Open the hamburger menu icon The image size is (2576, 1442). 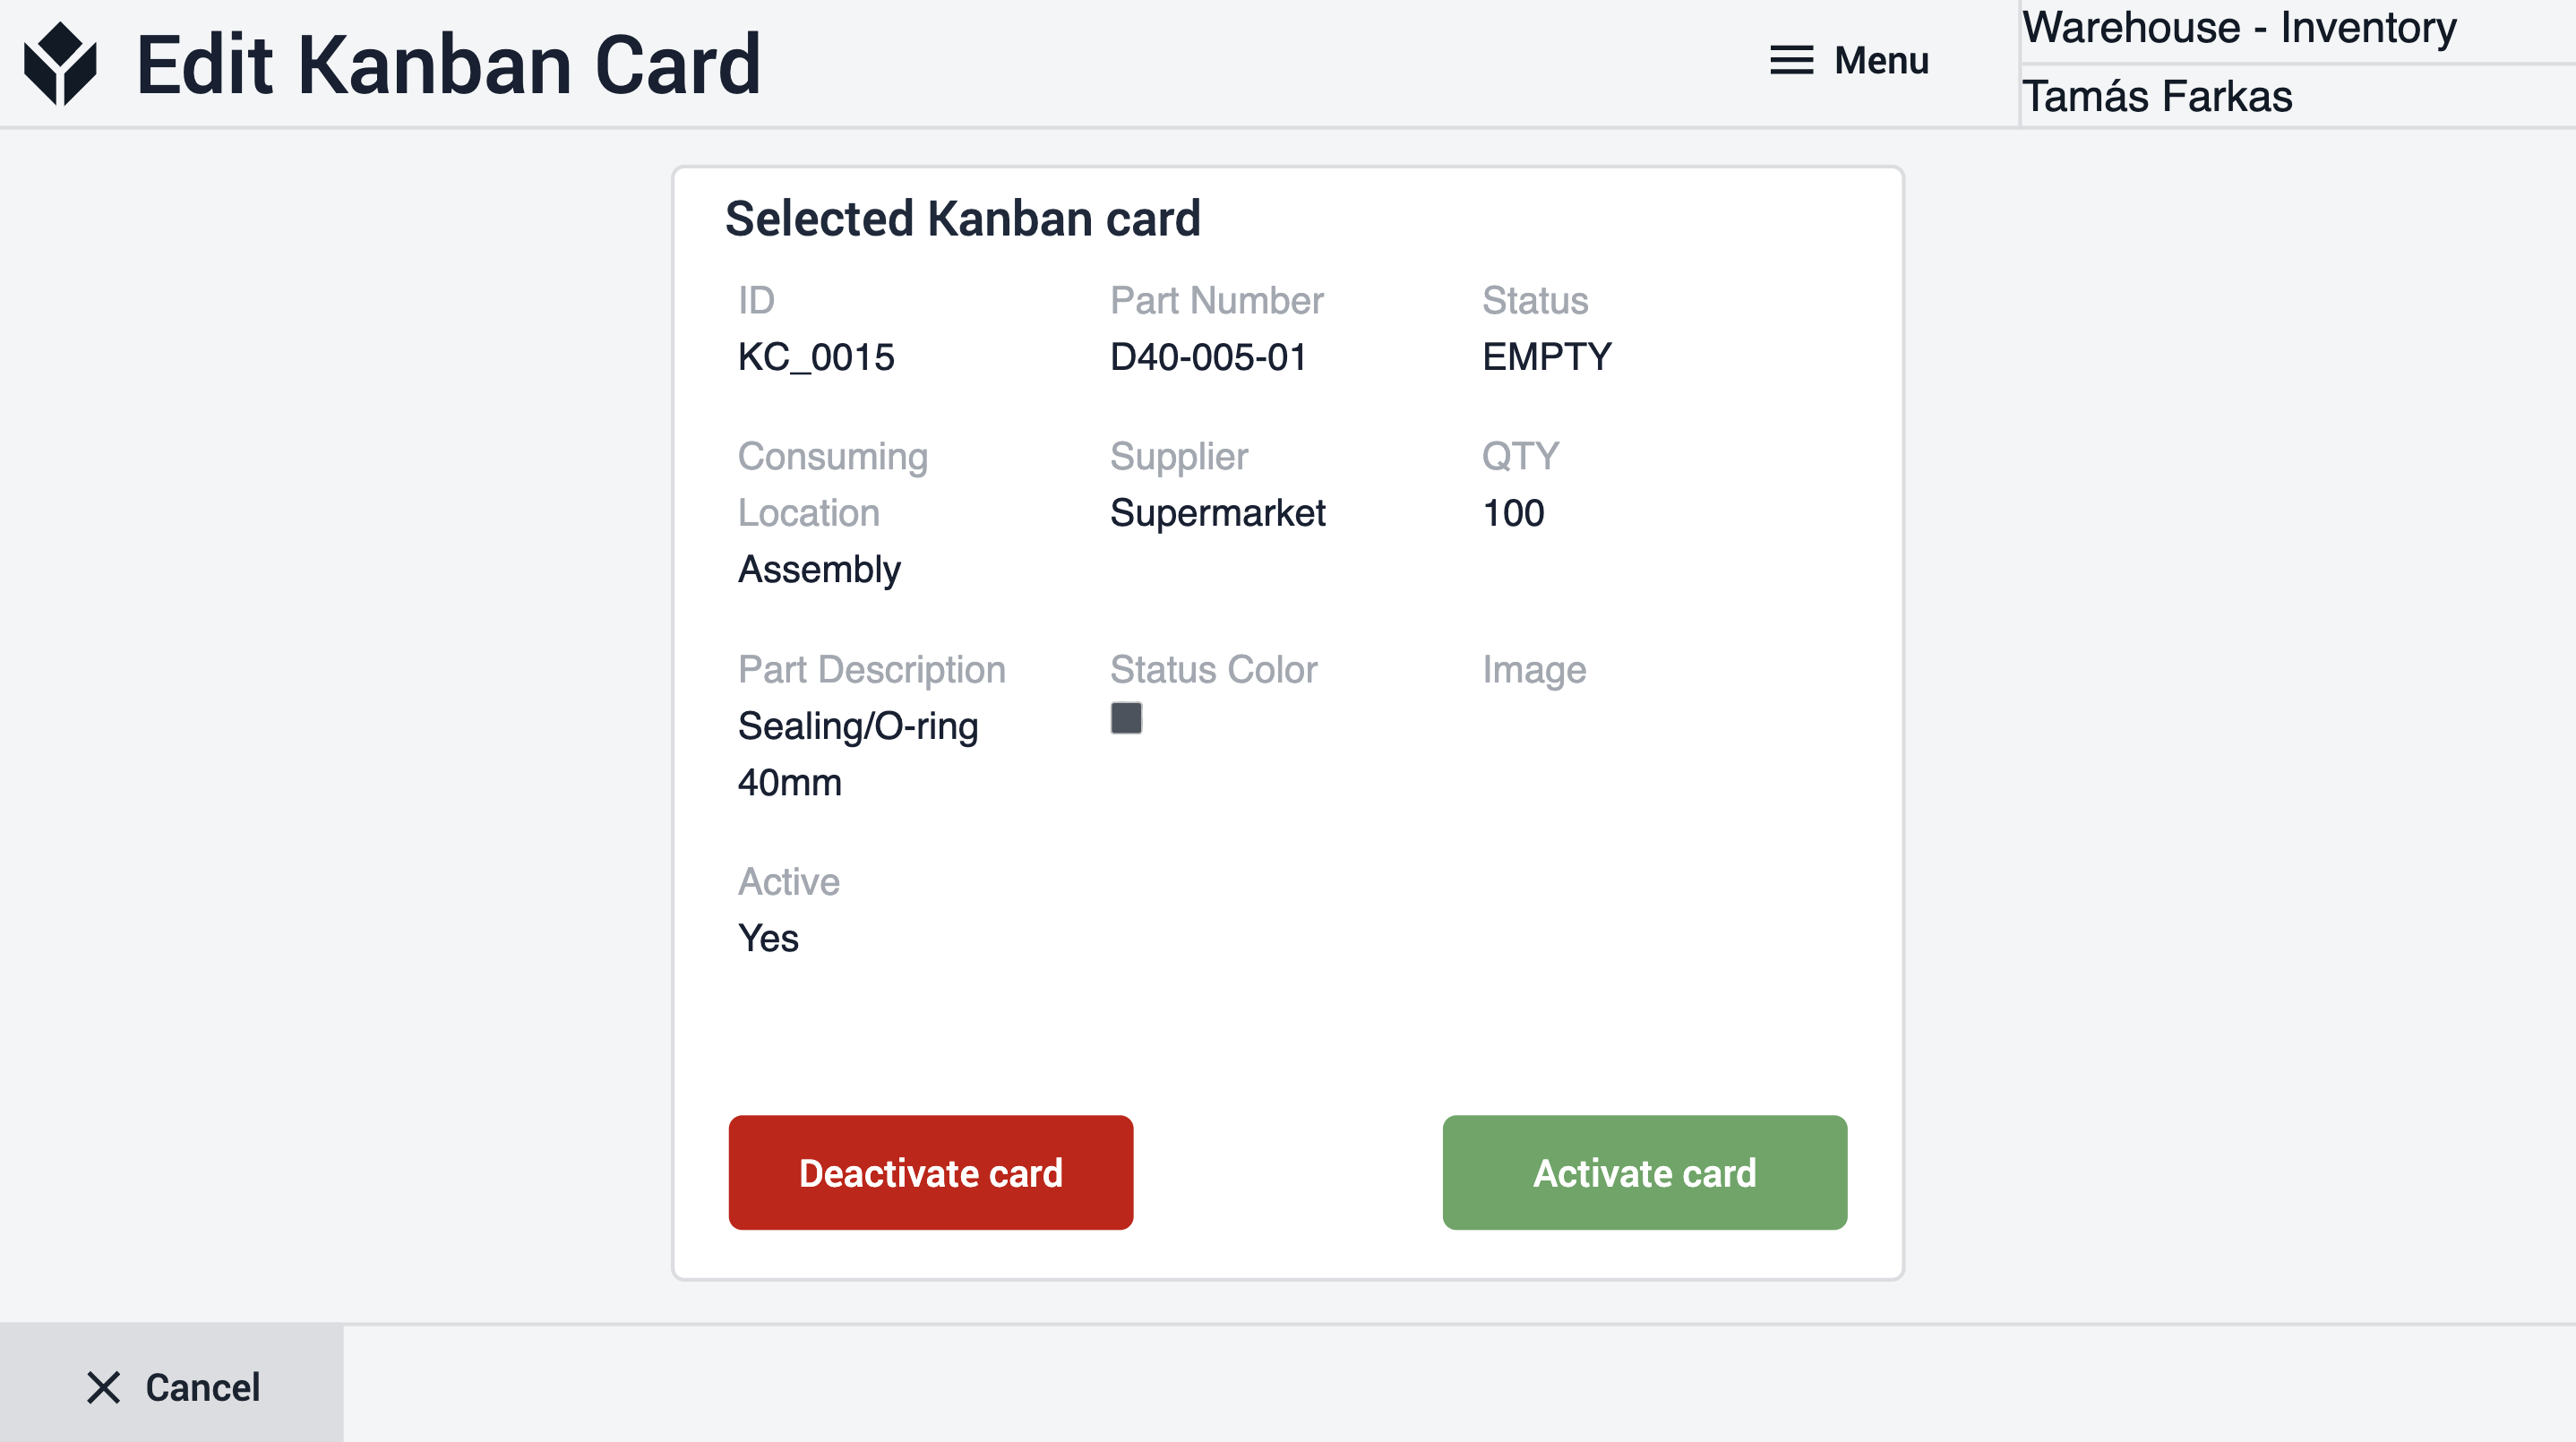click(x=1791, y=60)
